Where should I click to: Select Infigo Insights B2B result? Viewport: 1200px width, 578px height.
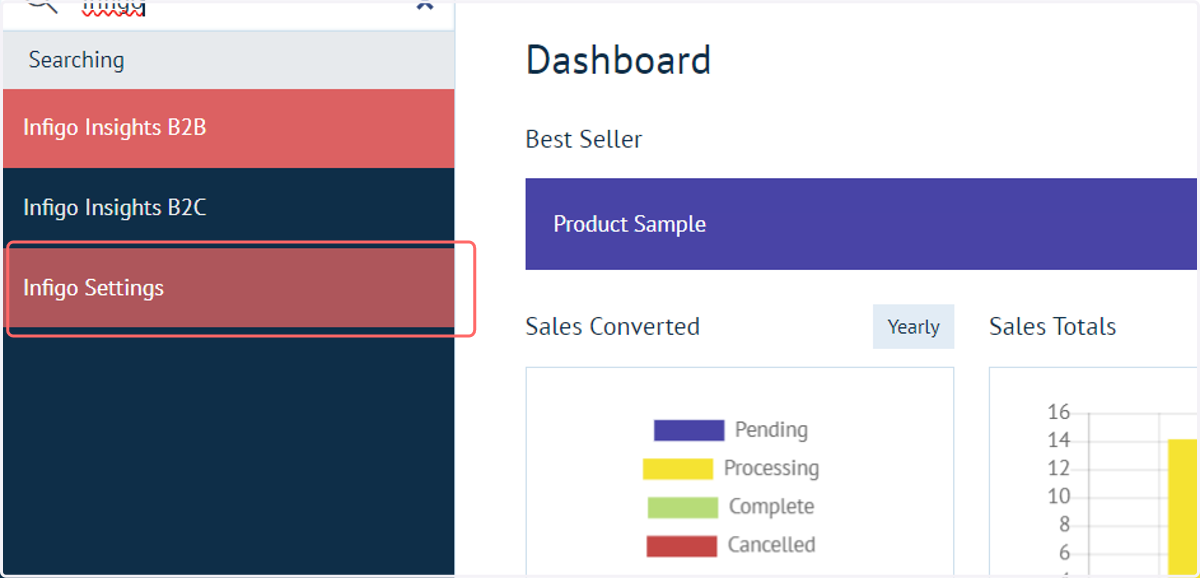pos(229,128)
